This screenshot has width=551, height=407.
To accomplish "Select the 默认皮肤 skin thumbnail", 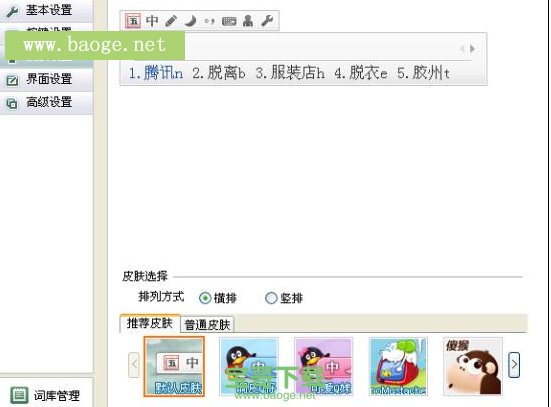I will (174, 367).
